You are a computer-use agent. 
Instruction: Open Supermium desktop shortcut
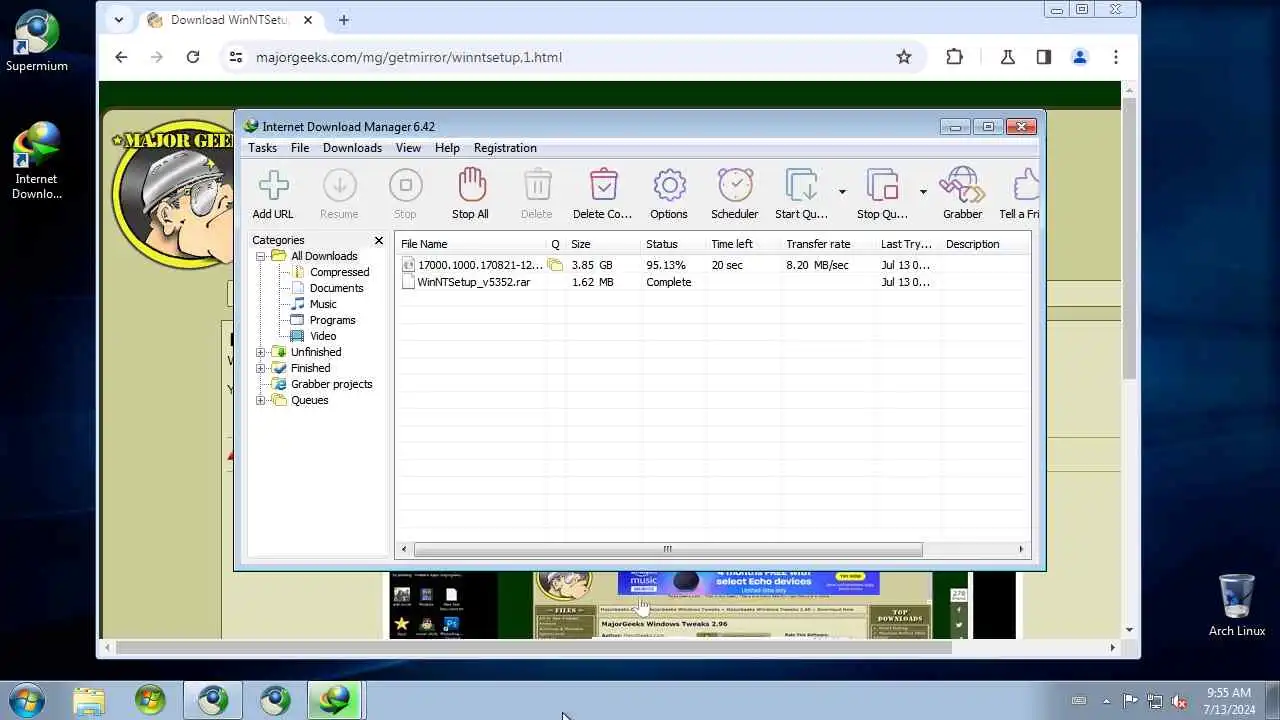[37, 42]
